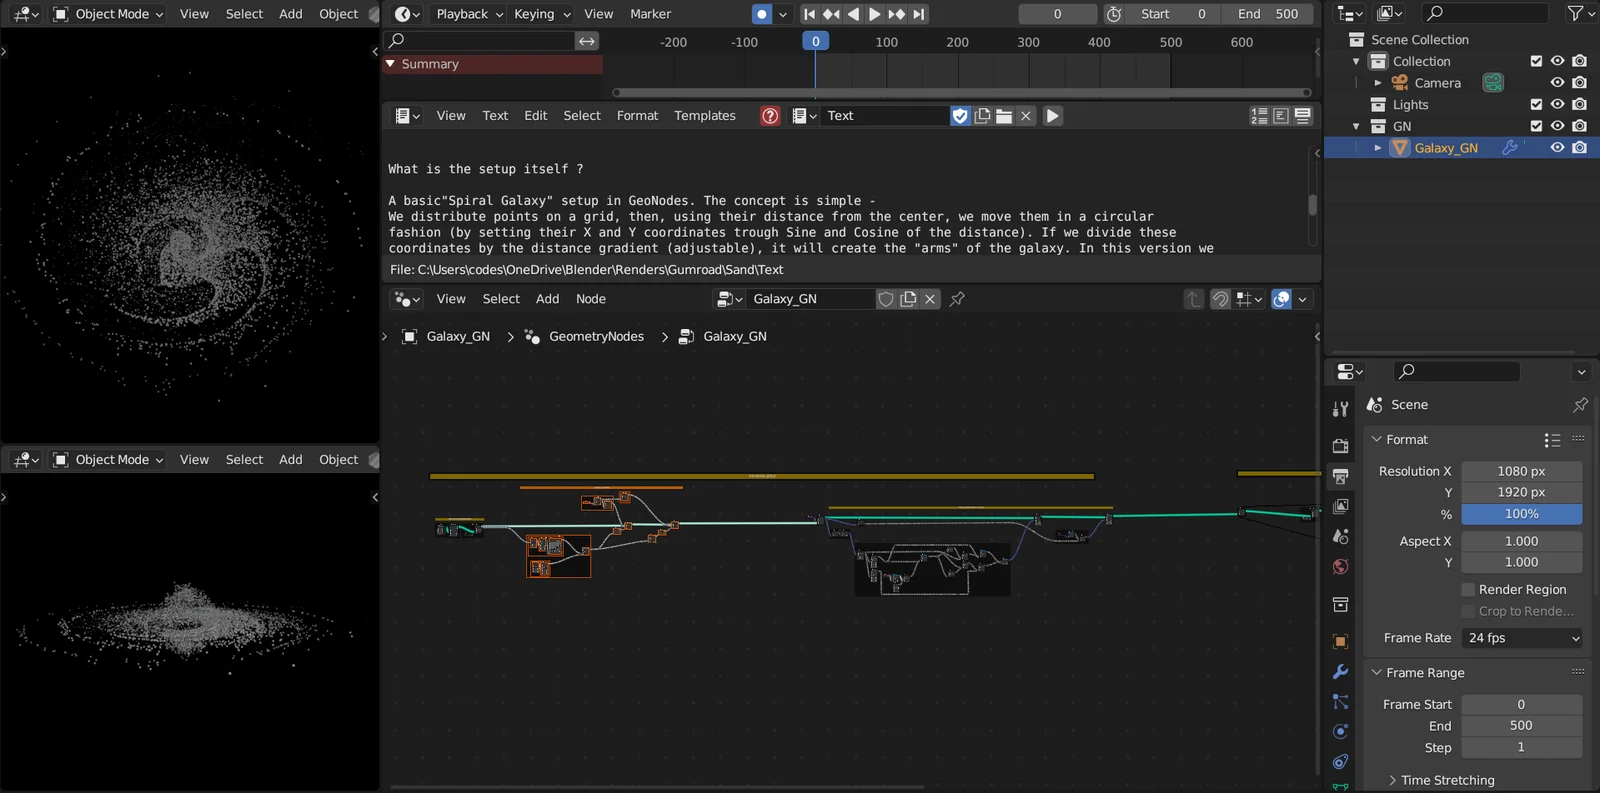
Task: Toggle the fake user shield for Galaxy_GN node group
Action: 886,299
